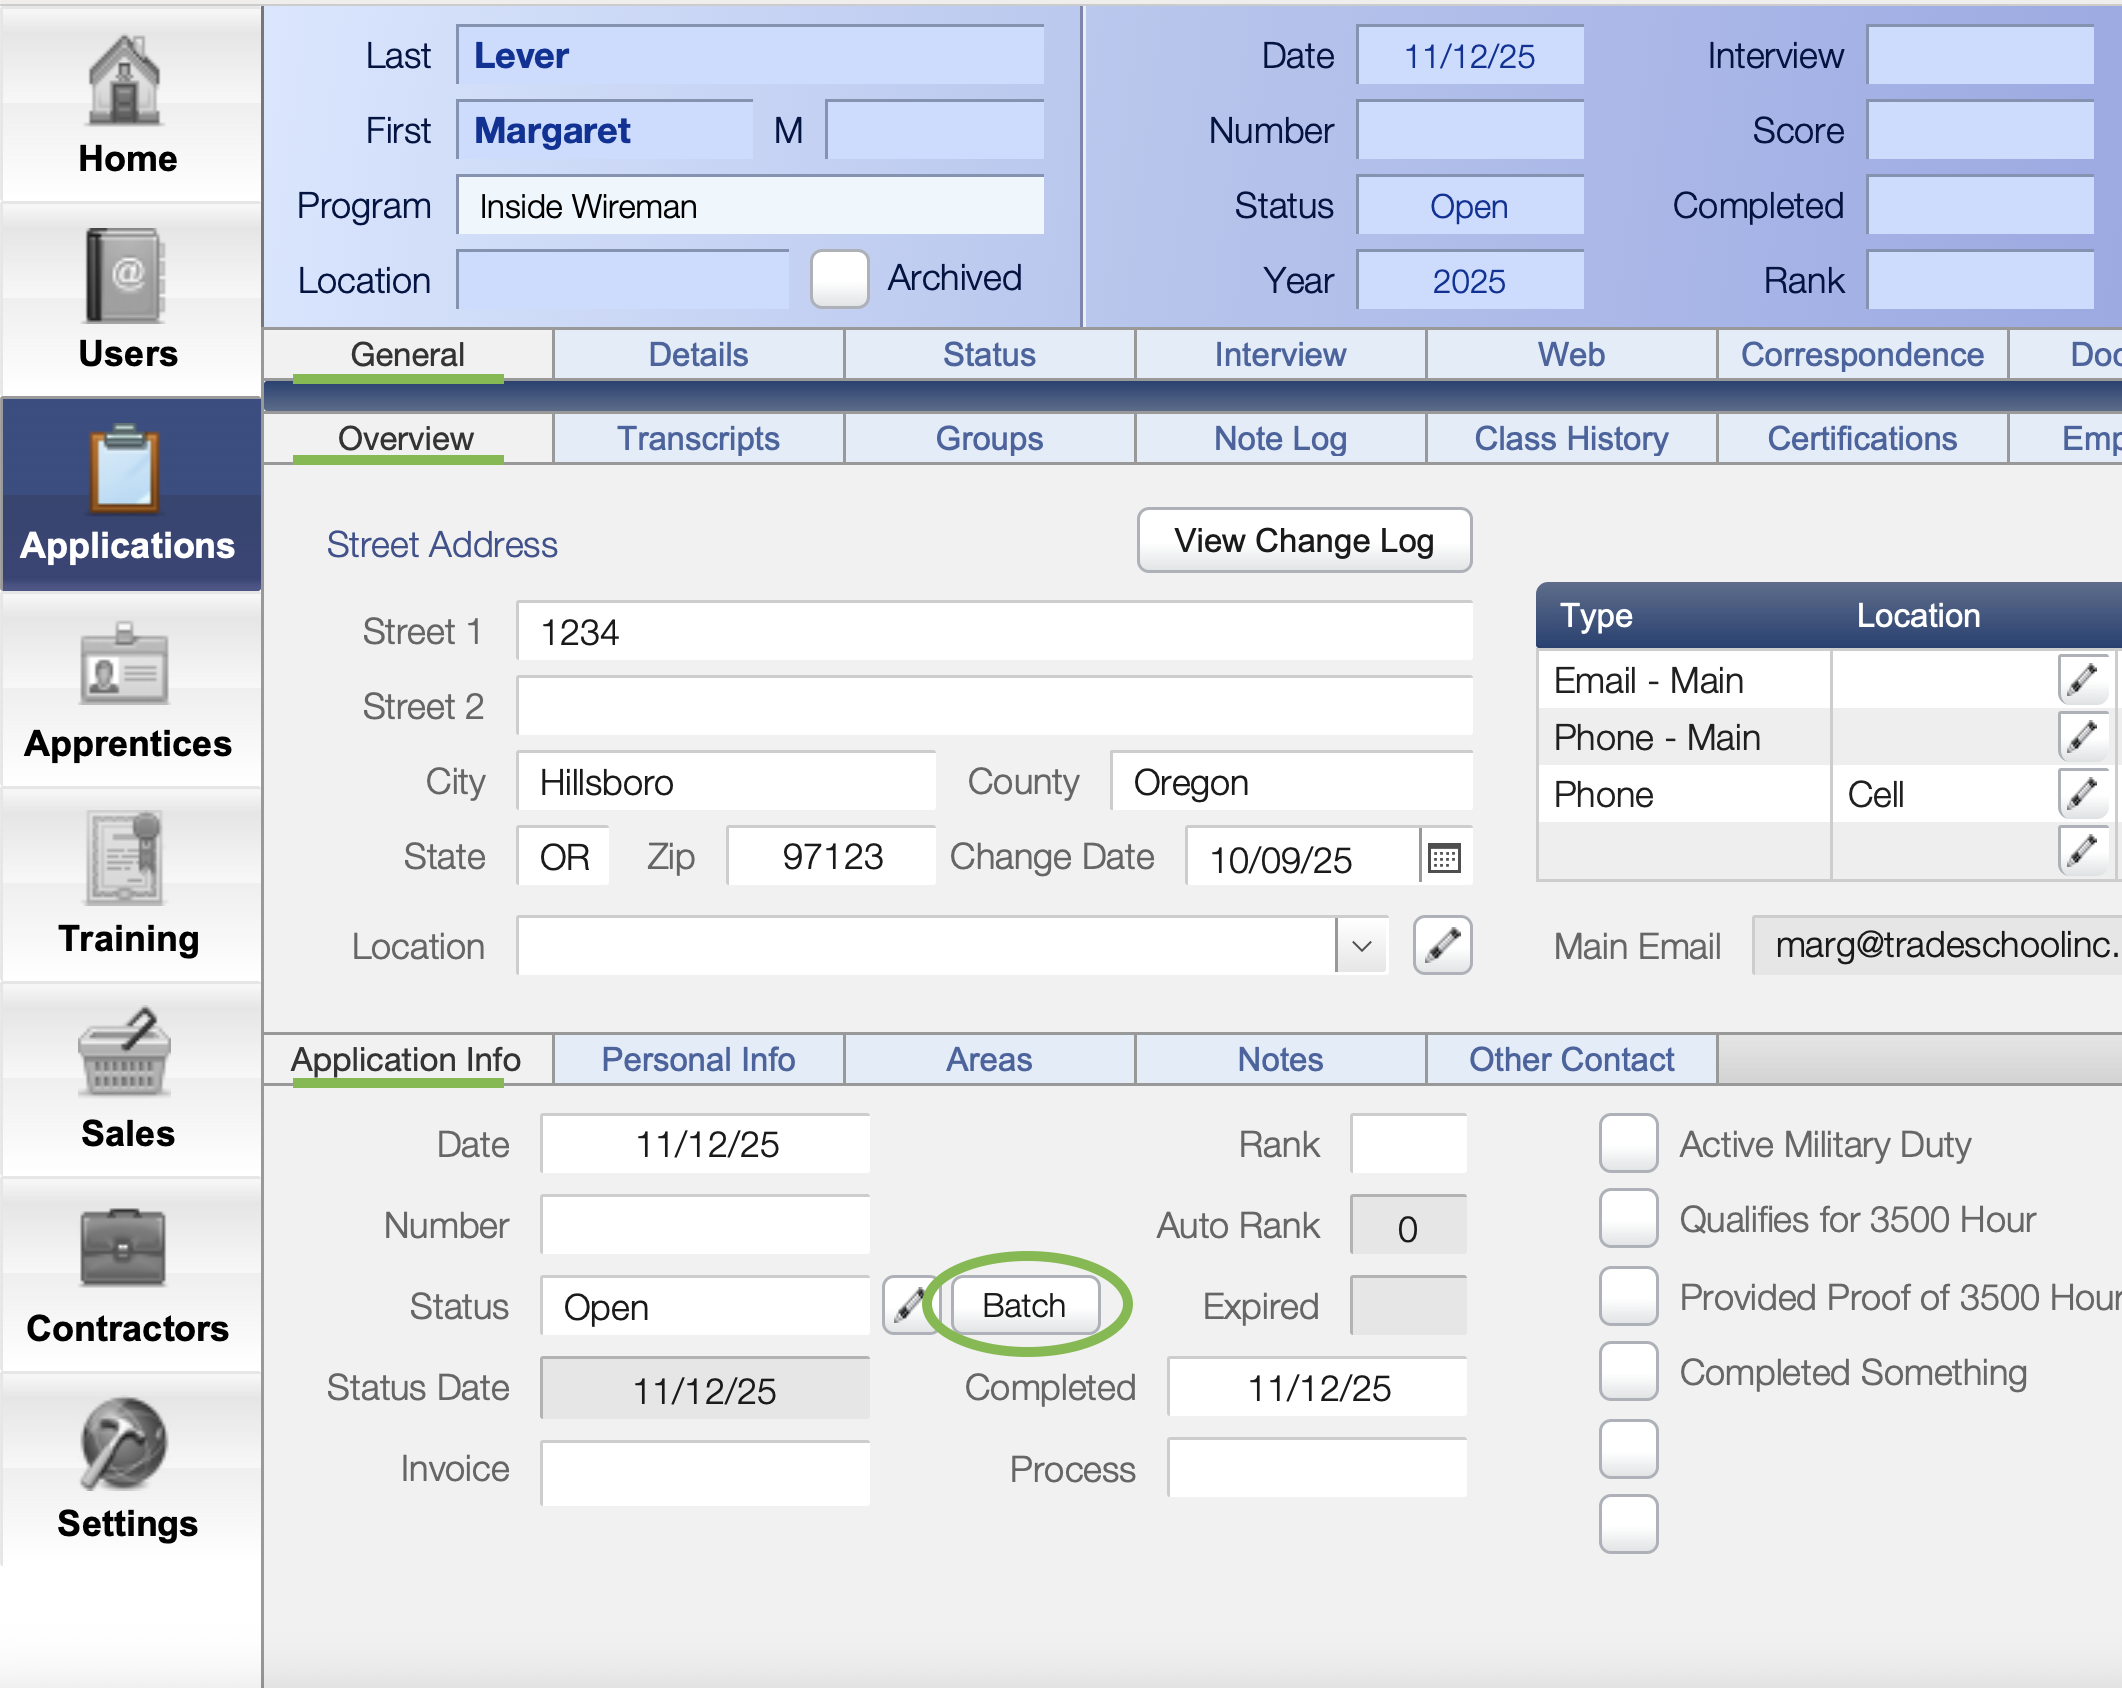
Task: Switch to the Status tab
Action: pos(989,355)
